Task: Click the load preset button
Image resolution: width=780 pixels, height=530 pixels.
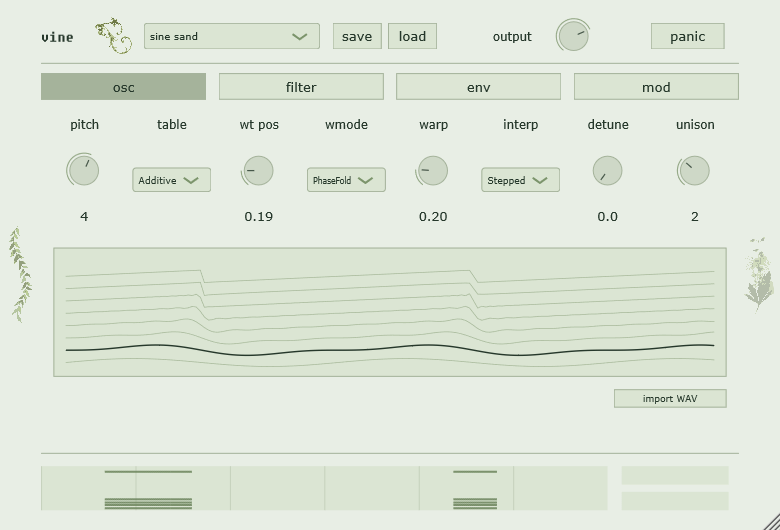Action: tap(412, 36)
